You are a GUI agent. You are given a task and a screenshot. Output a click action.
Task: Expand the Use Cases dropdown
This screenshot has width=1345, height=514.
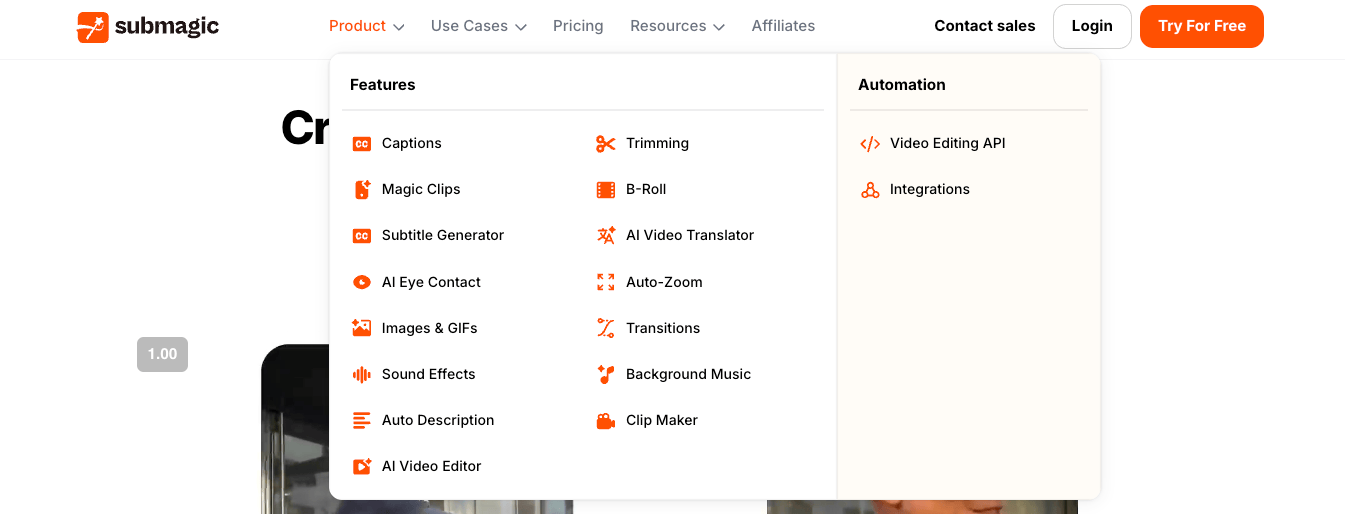[x=479, y=26]
